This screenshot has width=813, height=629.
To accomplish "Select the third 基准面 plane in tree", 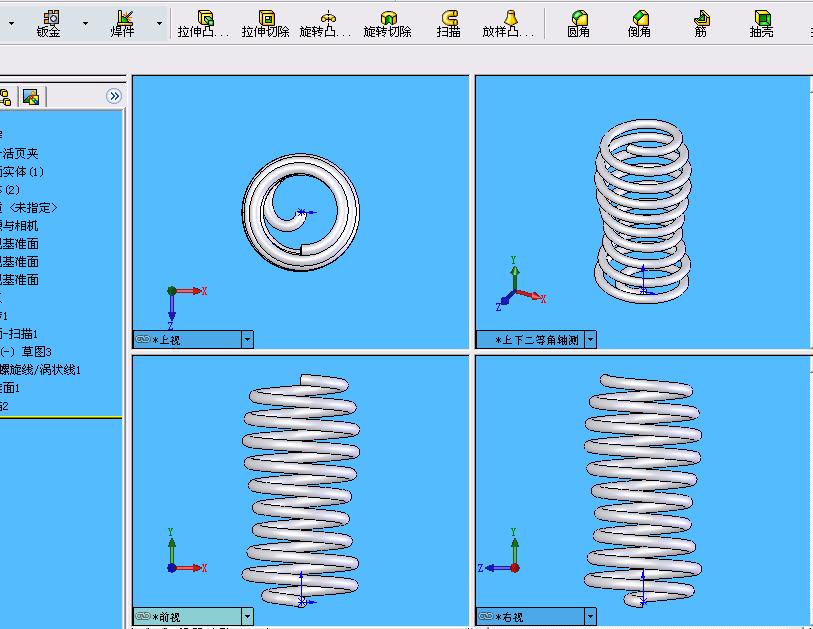I will (x=19, y=279).
